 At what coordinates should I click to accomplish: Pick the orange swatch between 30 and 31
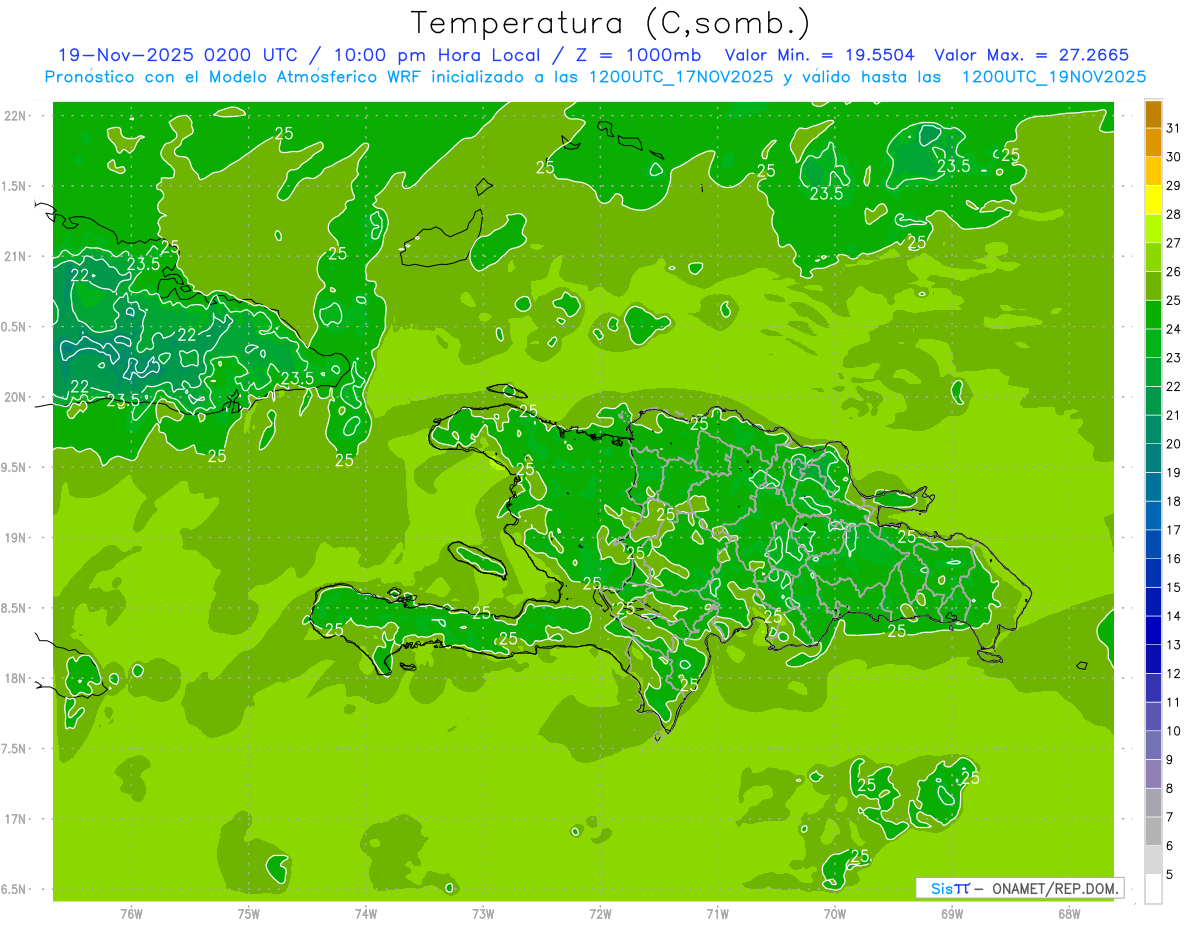point(1153,143)
